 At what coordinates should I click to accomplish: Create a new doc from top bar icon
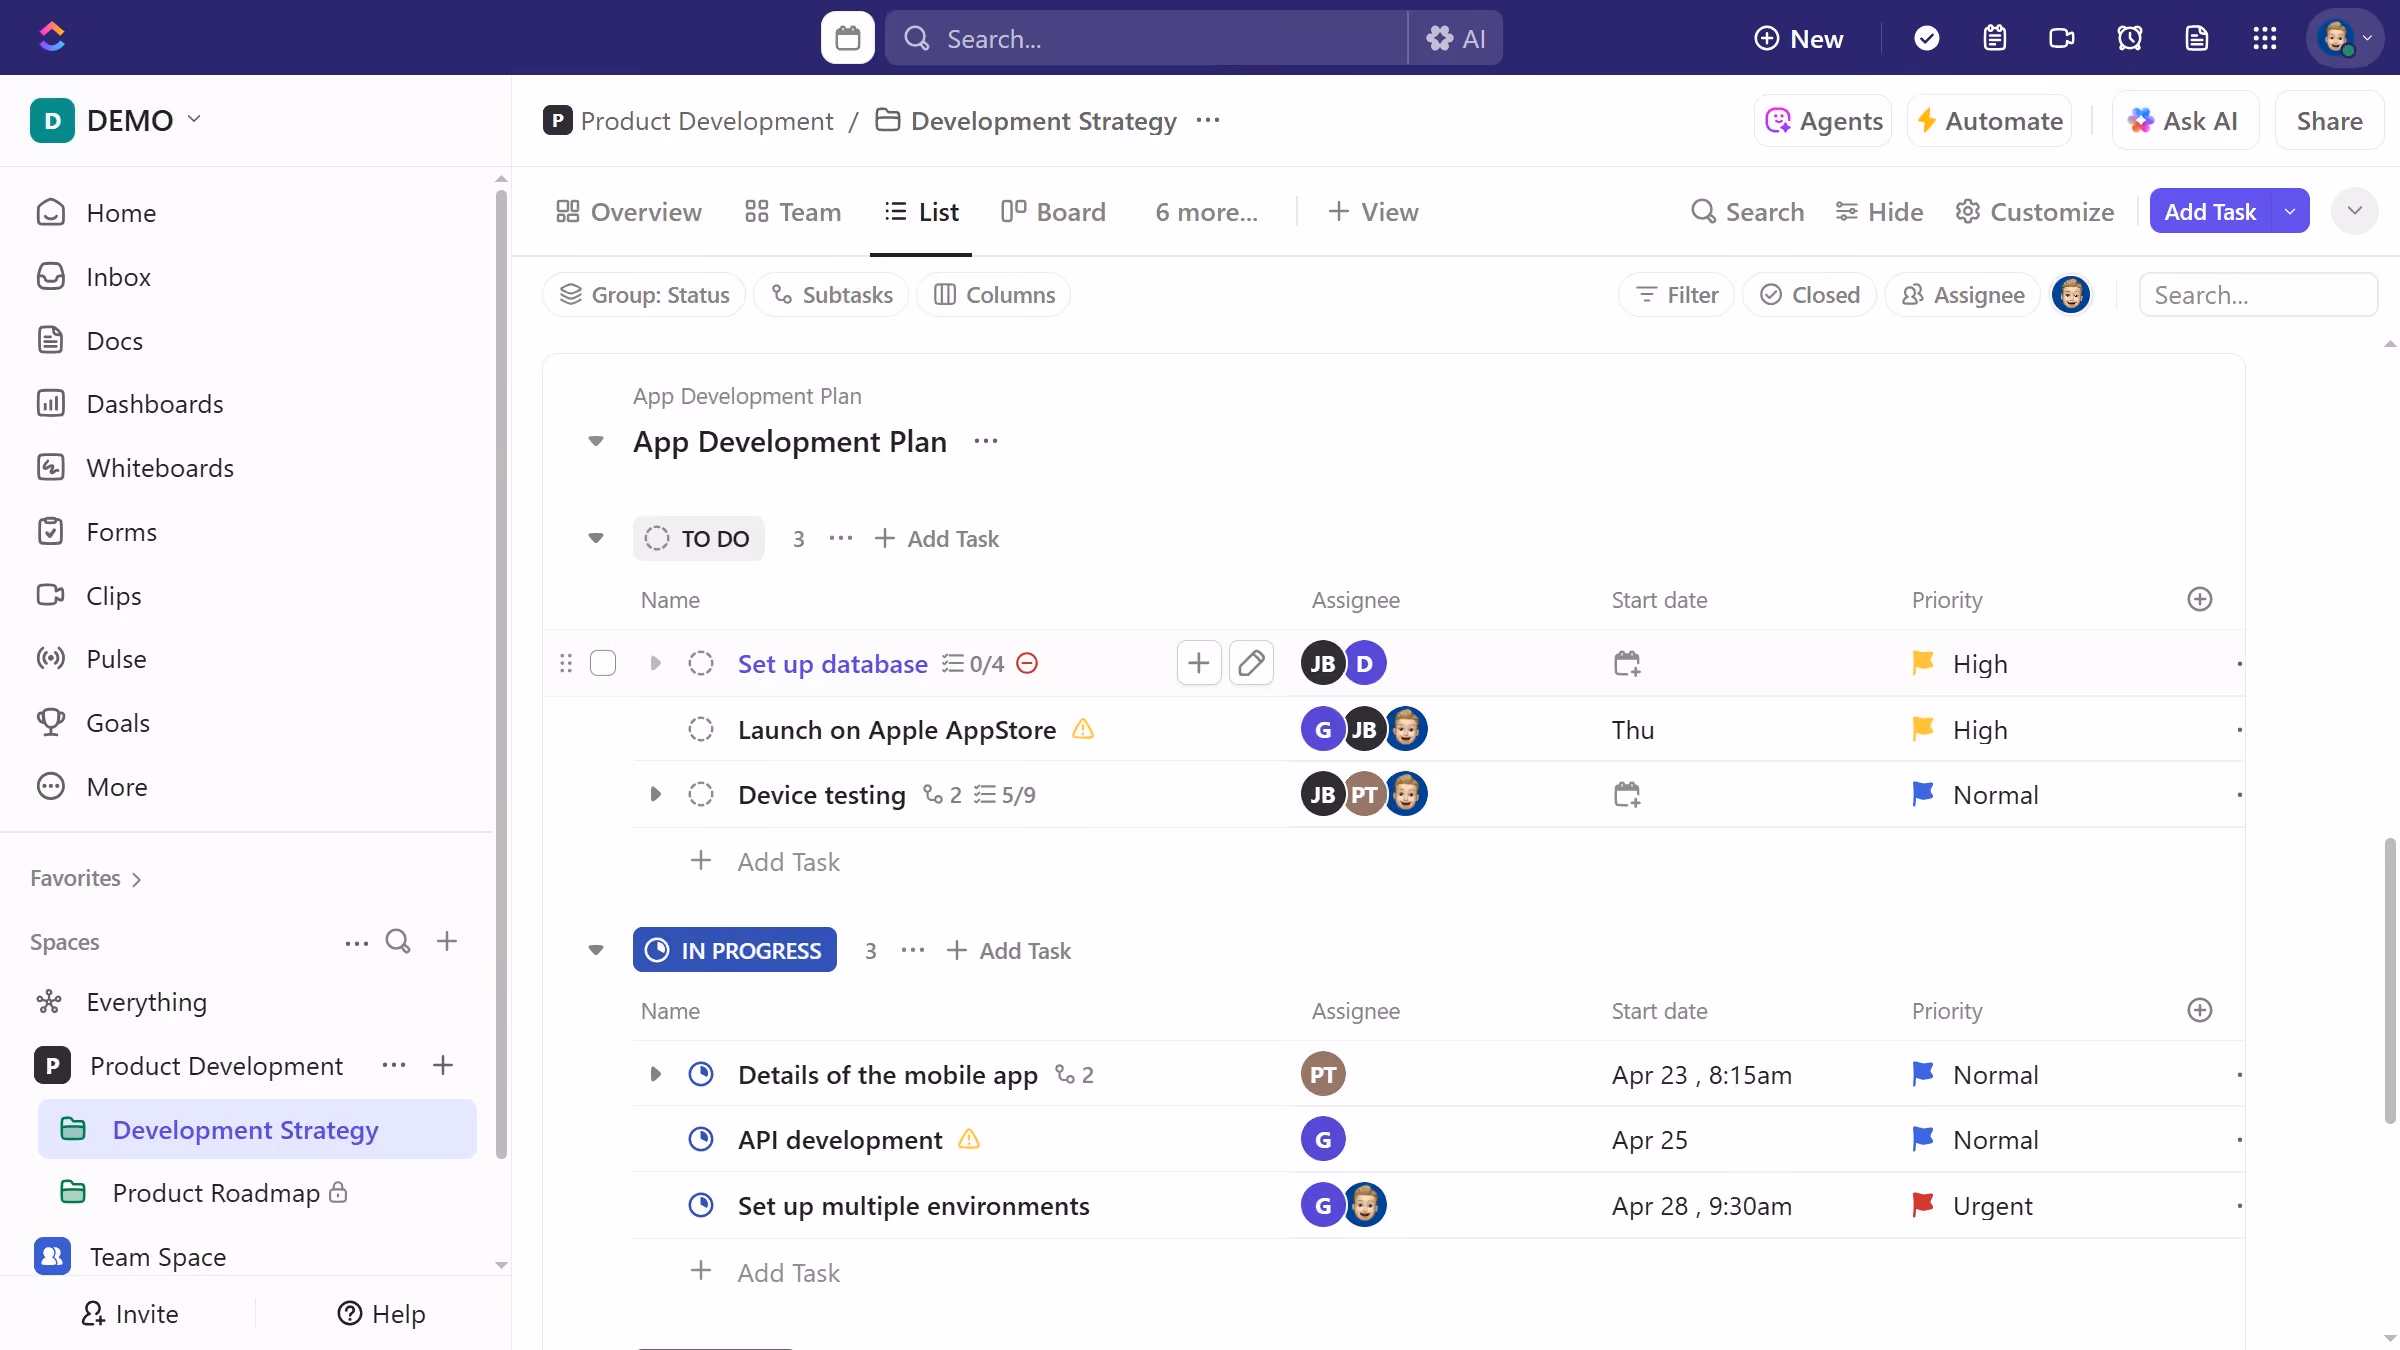pos(2197,38)
